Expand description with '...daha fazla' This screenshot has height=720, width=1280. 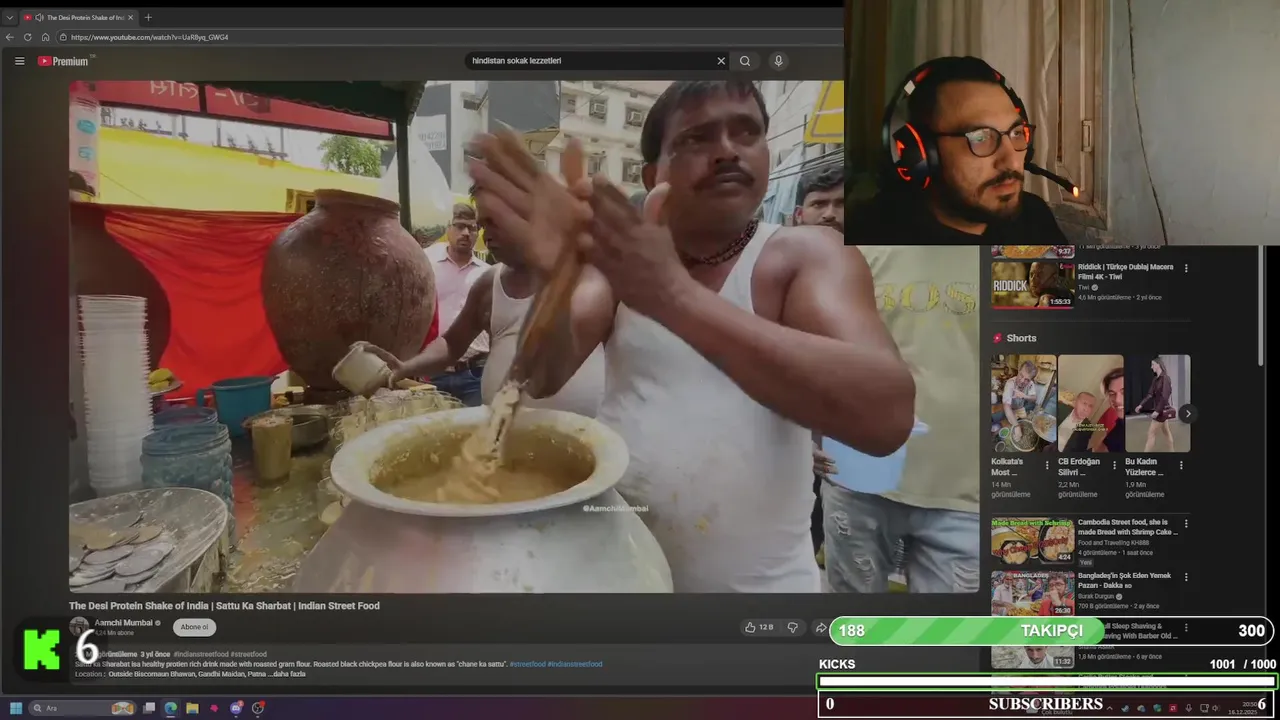[x=287, y=674]
